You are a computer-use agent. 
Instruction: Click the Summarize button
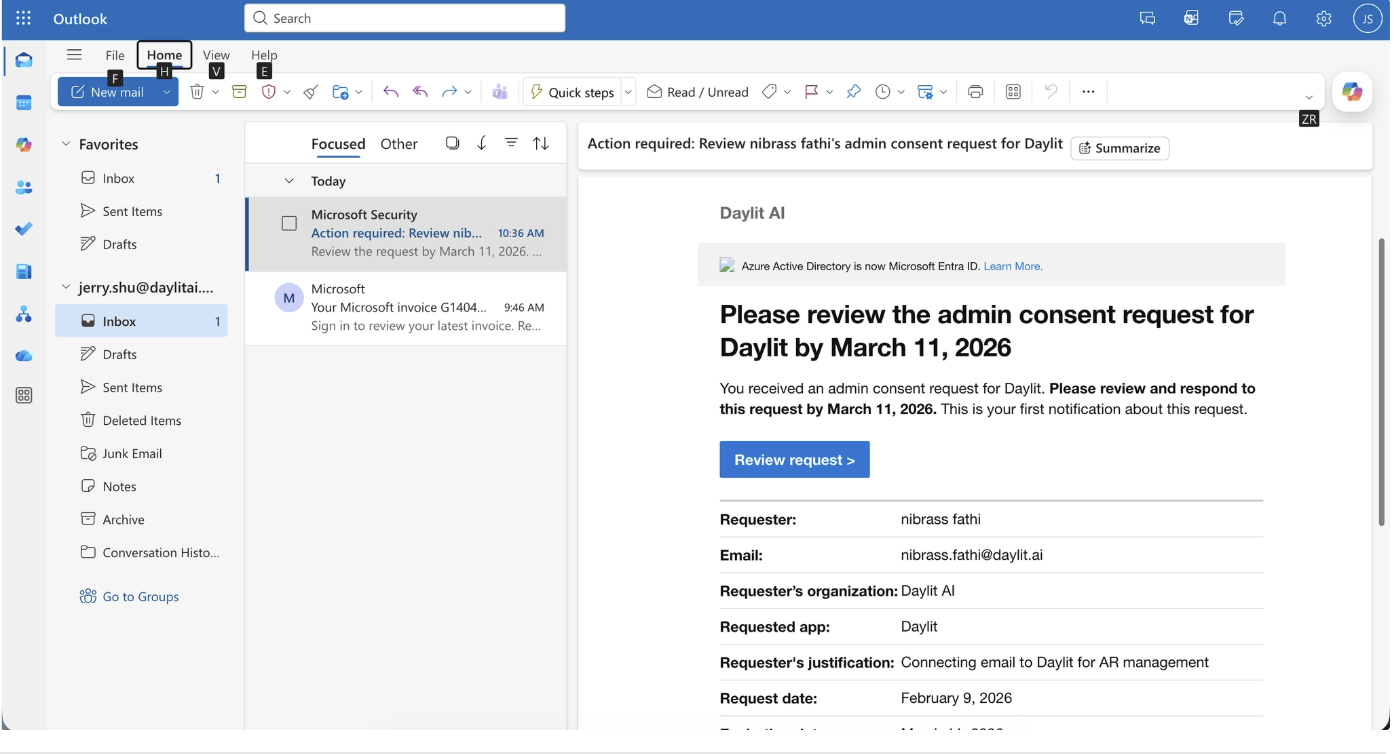(1119, 148)
